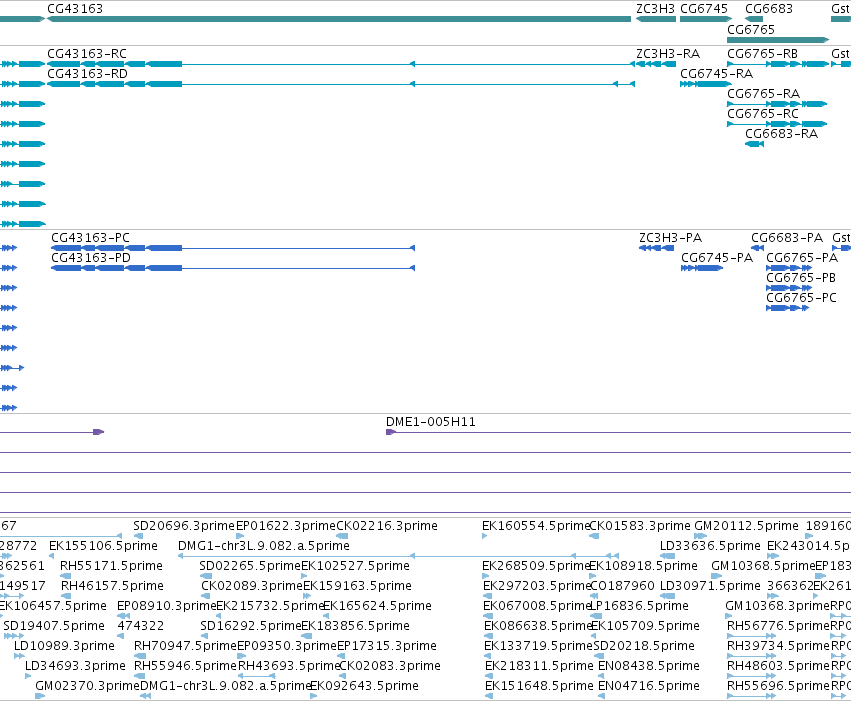Screen dimensions: 851x701
Task: Open EST EK108918.5prime
Action: click(x=644, y=566)
